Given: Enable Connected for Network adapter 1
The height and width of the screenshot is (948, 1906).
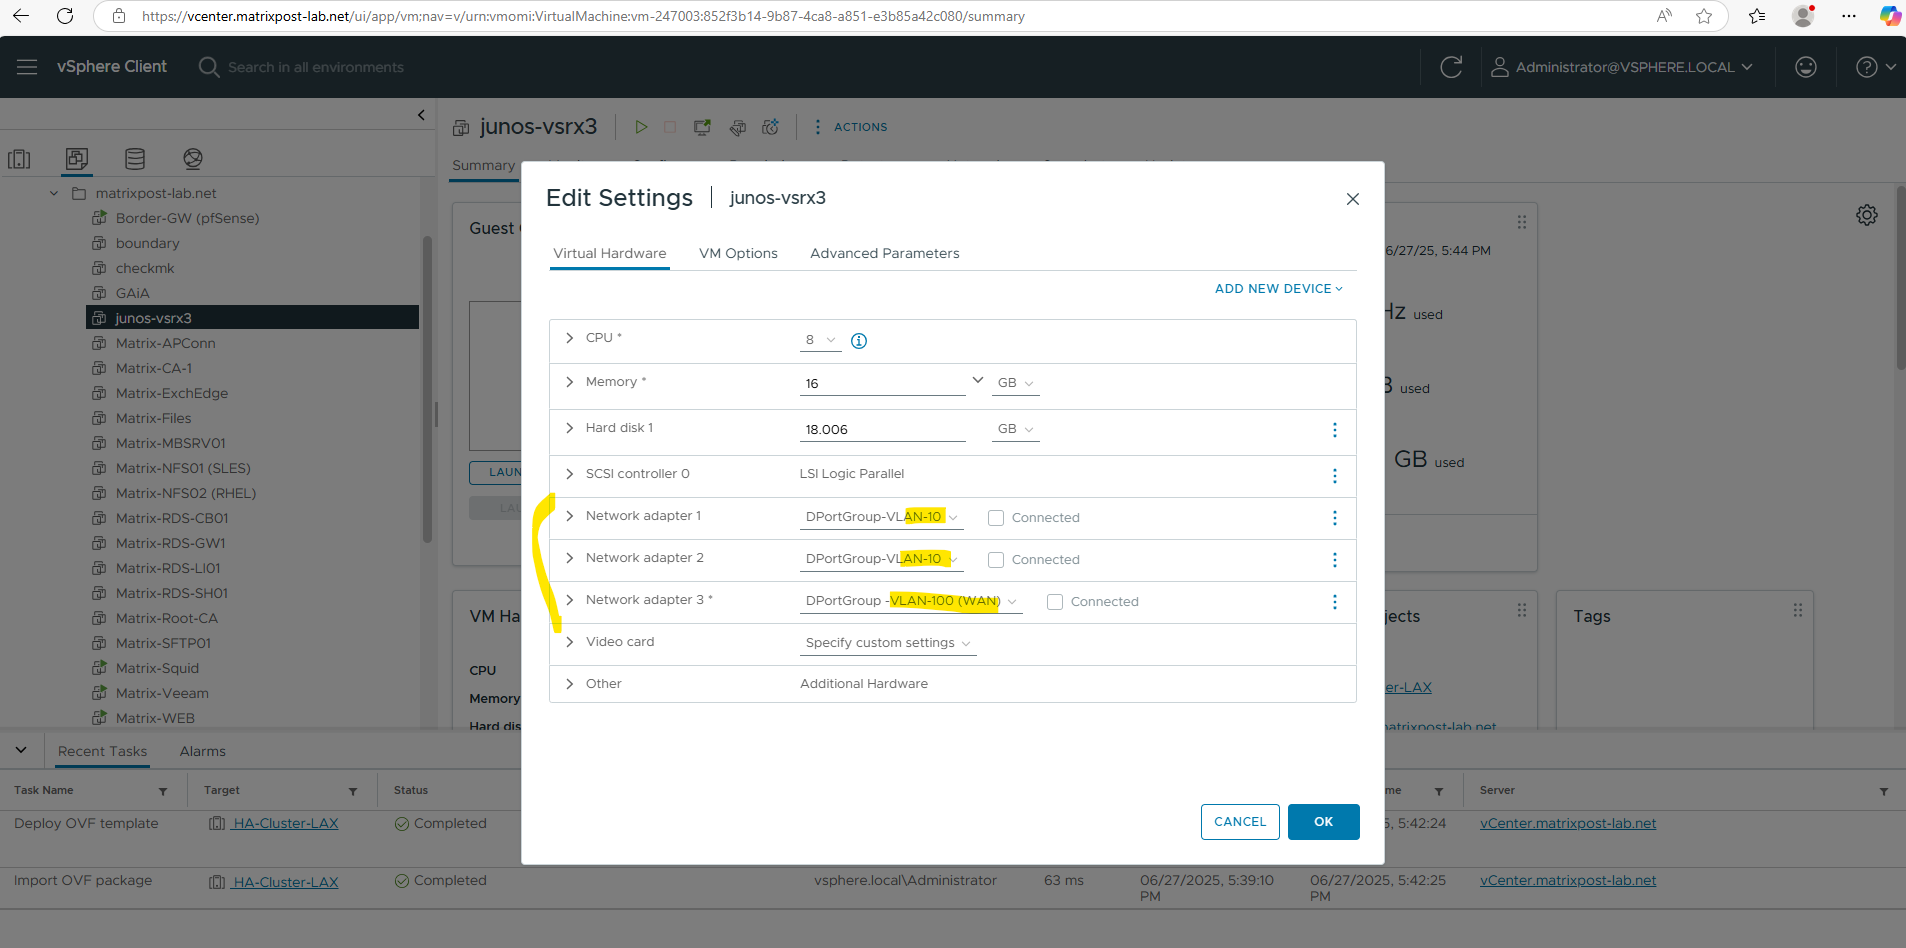Looking at the screenshot, I should [996, 518].
